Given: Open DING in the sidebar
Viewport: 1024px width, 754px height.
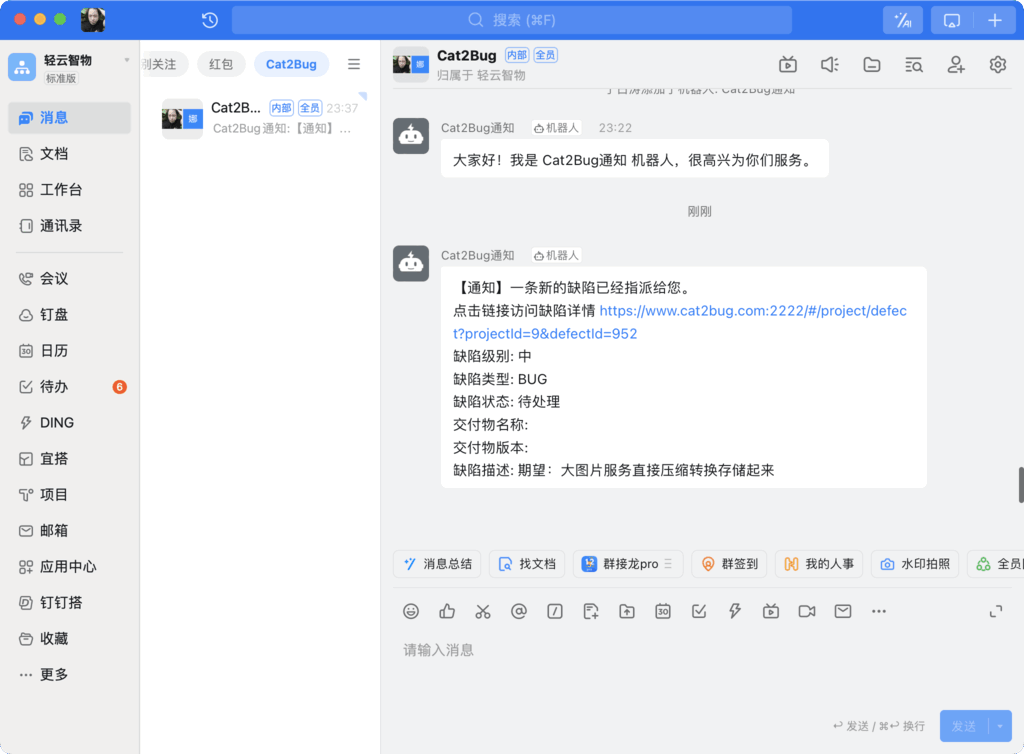Looking at the screenshot, I should click(x=69, y=422).
